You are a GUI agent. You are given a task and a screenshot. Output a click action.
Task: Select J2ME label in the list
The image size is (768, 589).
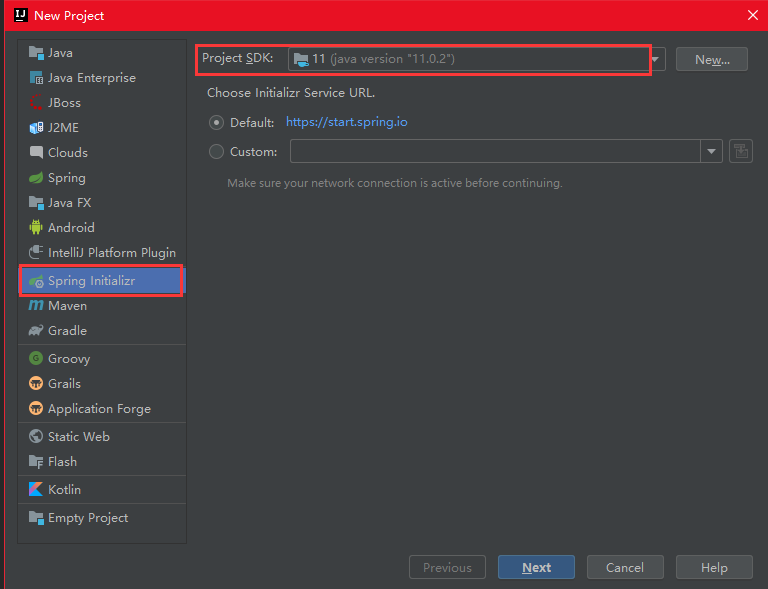point(63,128)
